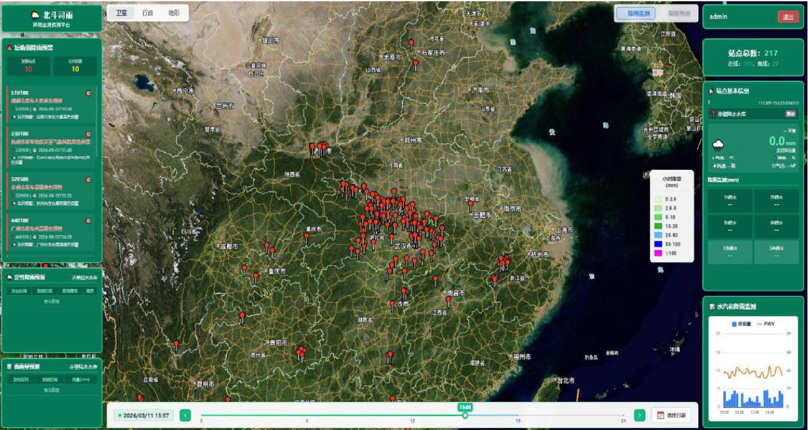The image size is (808, 430).
Task: Click the map marker near 合肥市
Action: pos(470,205)
